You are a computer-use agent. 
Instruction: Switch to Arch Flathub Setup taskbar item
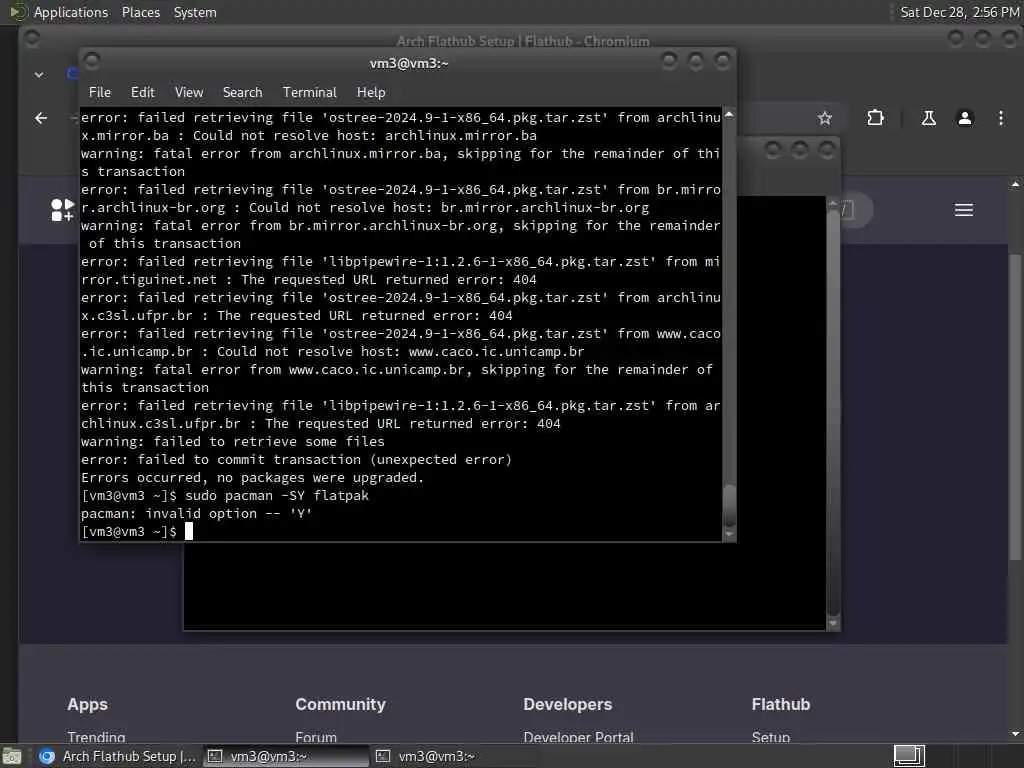118,756
